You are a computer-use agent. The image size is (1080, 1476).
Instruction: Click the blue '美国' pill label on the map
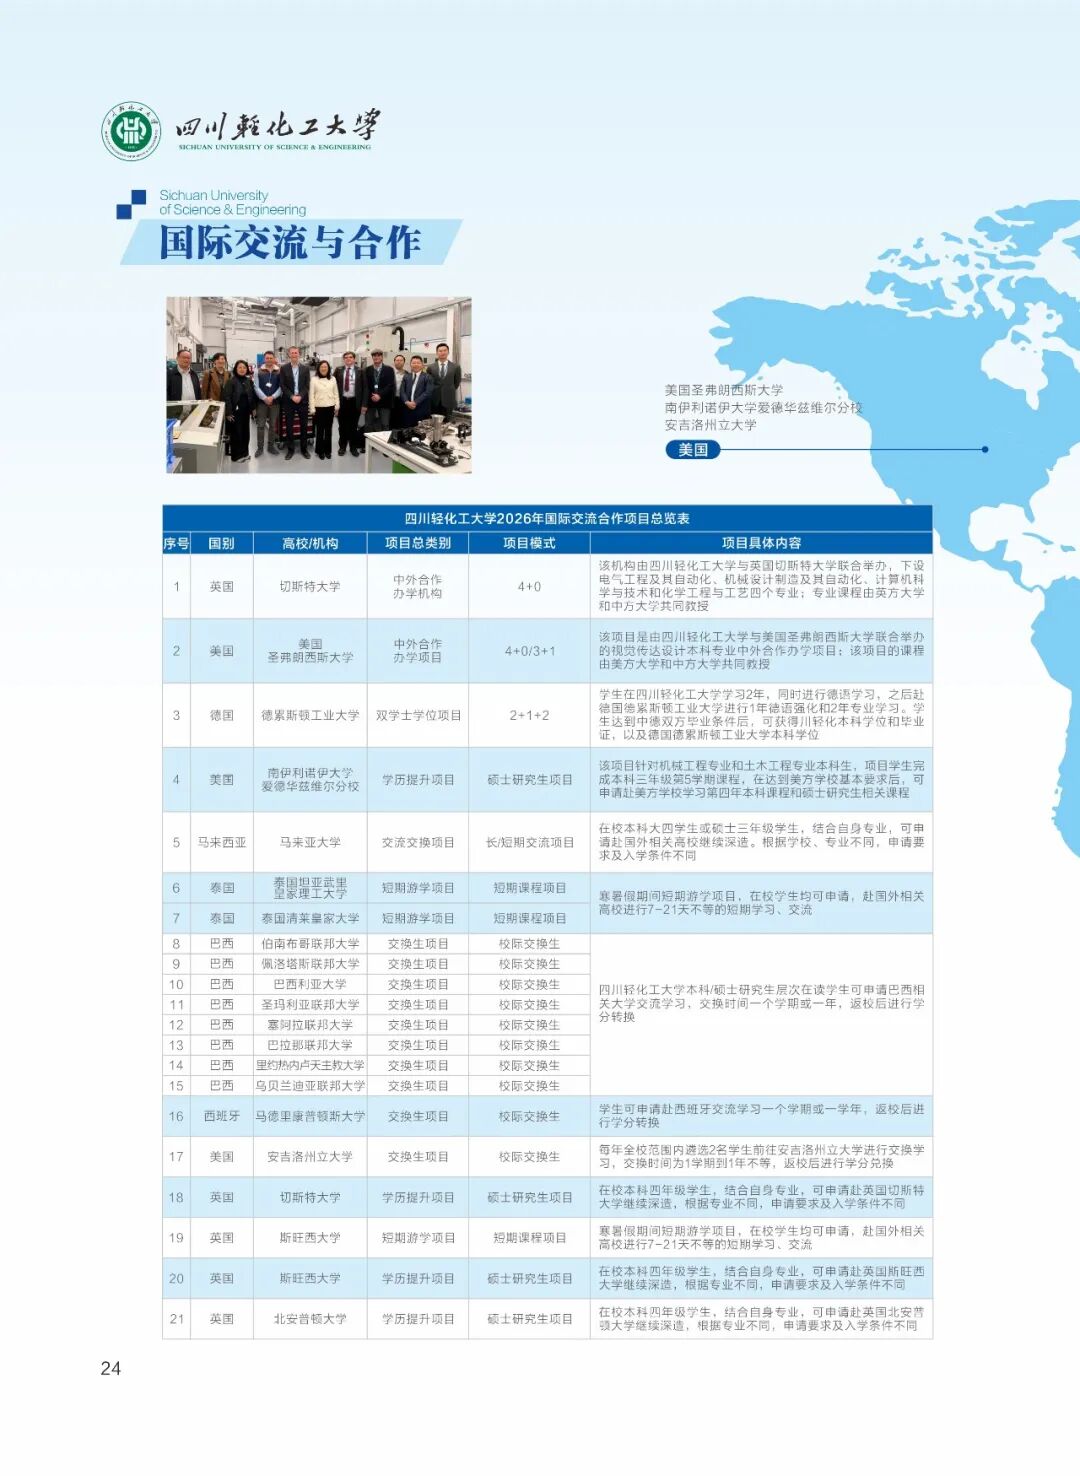coord(692,450)
